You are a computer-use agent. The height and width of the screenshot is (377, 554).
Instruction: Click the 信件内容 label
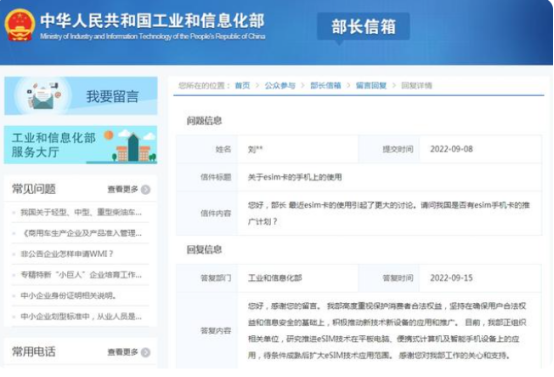tap(216, 213)
